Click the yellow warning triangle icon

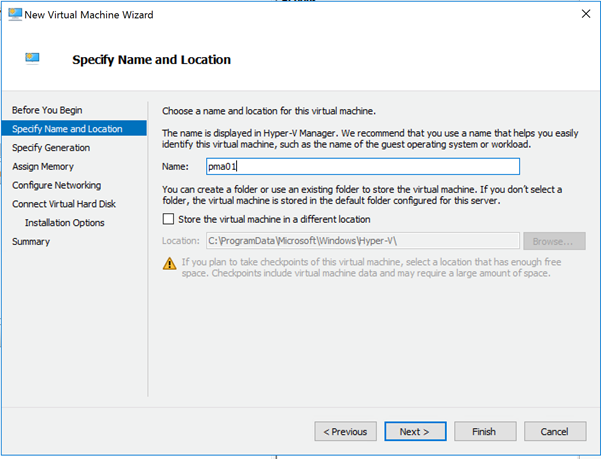click(169, 264)
